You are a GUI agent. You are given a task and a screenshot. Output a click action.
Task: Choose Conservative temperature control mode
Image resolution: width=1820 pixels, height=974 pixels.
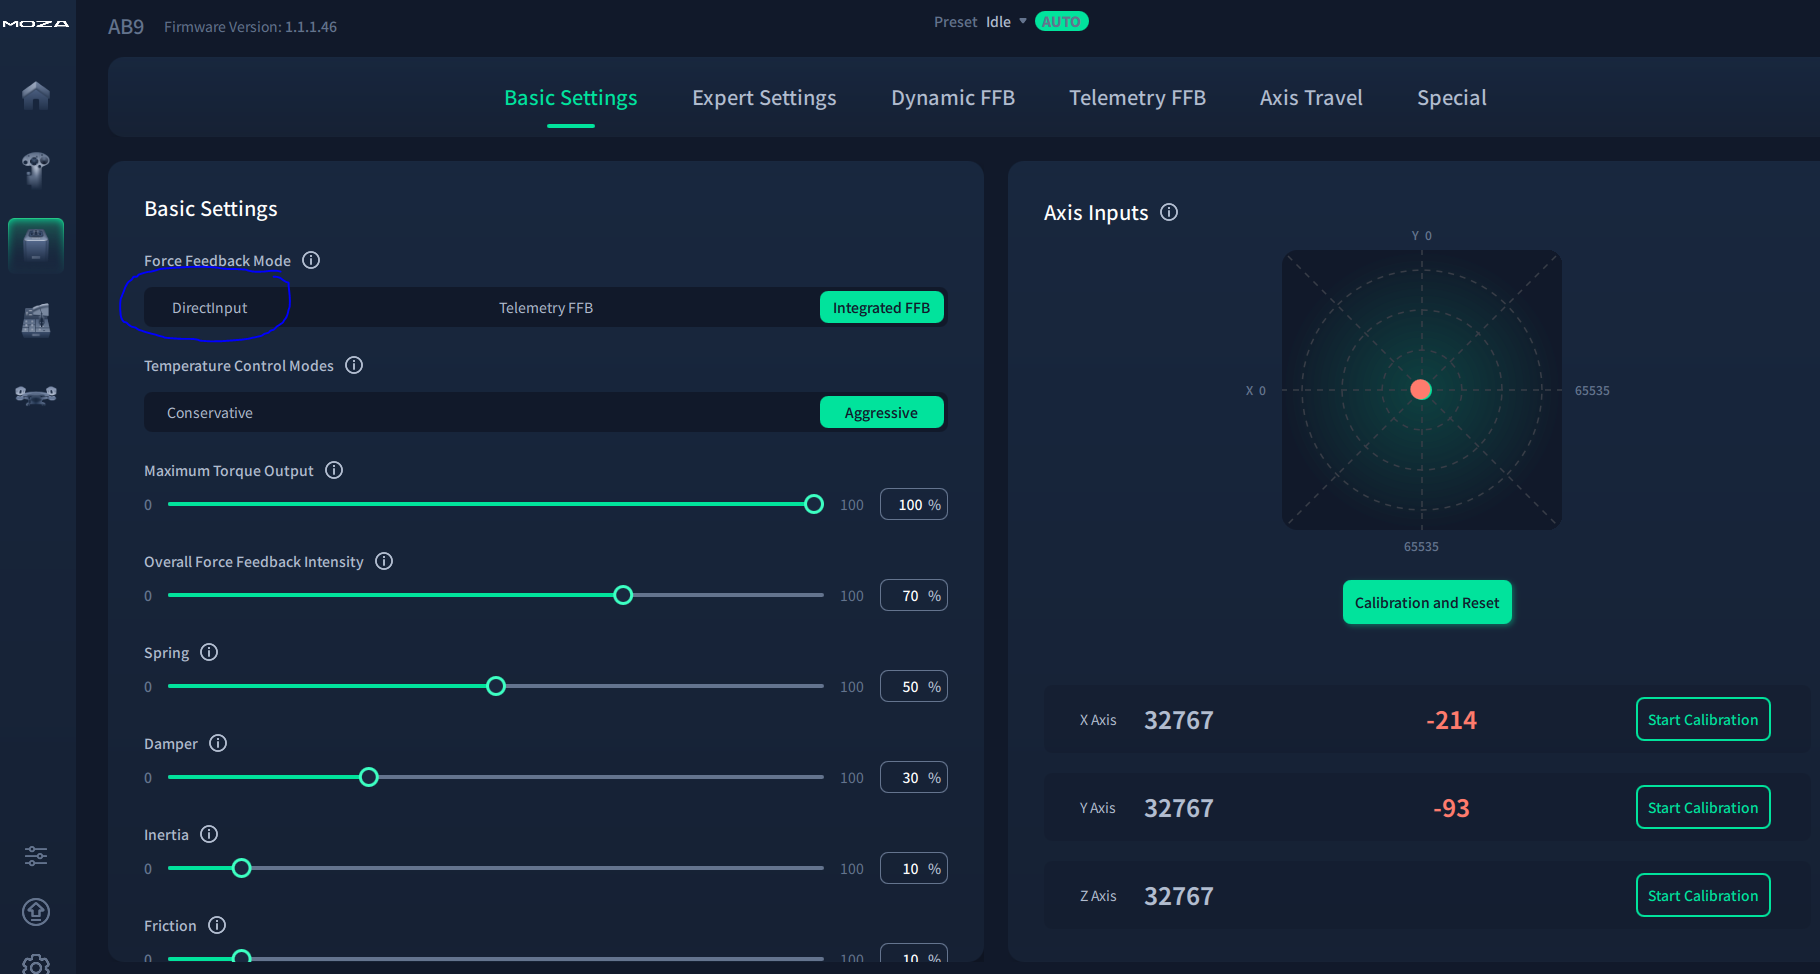pyautogui.click(x=210, y=413)
